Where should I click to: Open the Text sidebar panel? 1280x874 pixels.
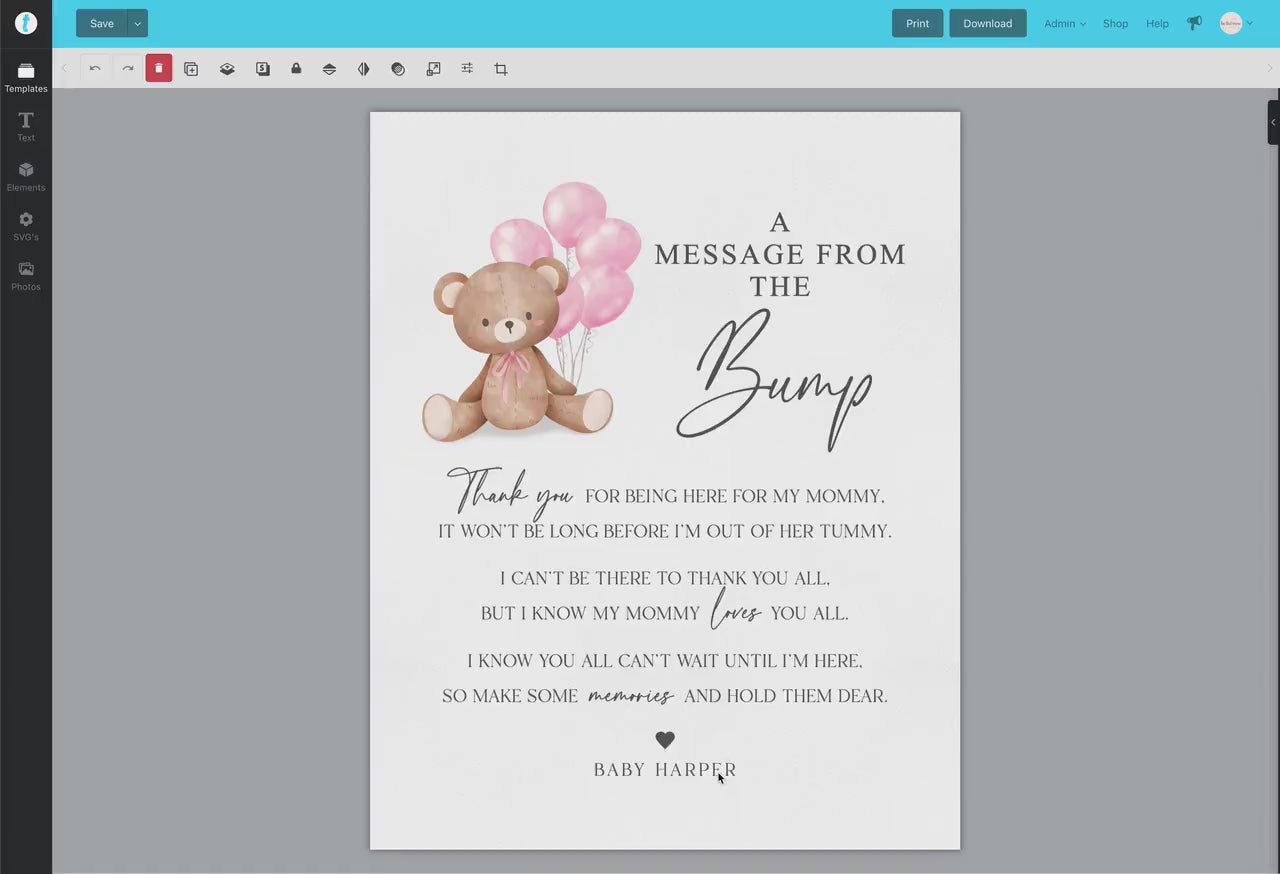coord(26,127)
